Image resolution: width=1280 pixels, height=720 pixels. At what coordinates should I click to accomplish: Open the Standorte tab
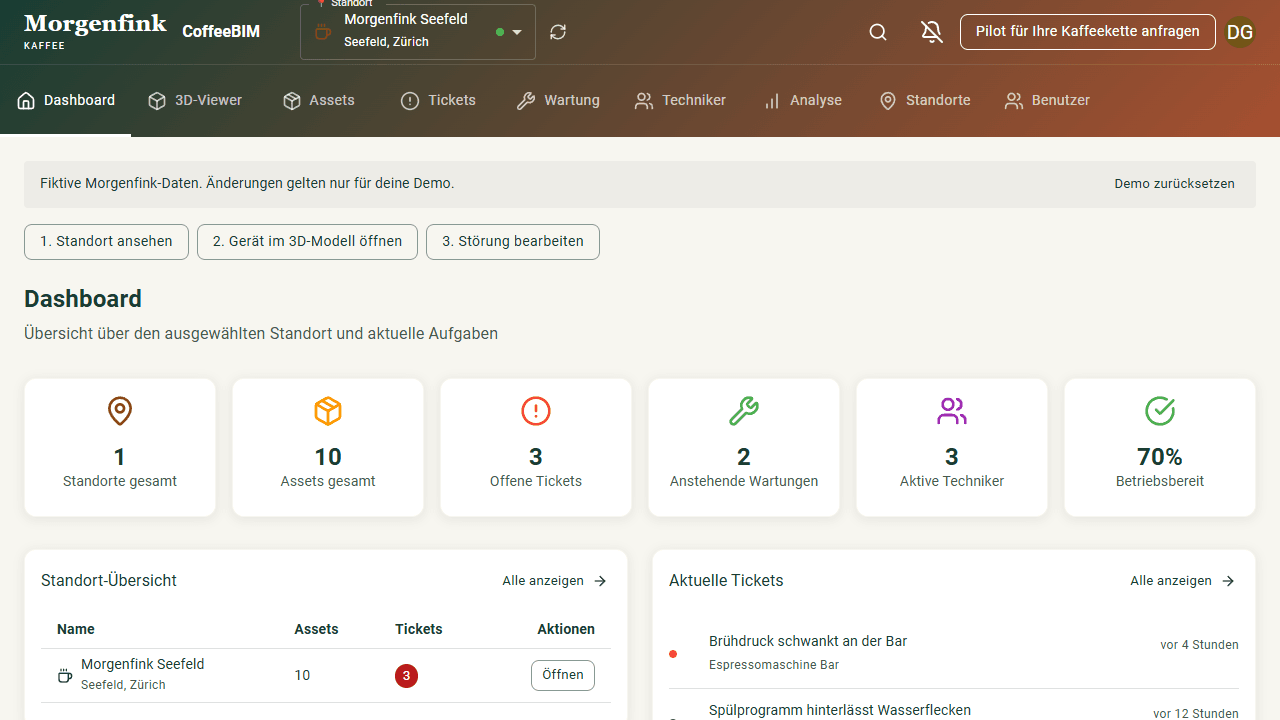click(925, 100)
